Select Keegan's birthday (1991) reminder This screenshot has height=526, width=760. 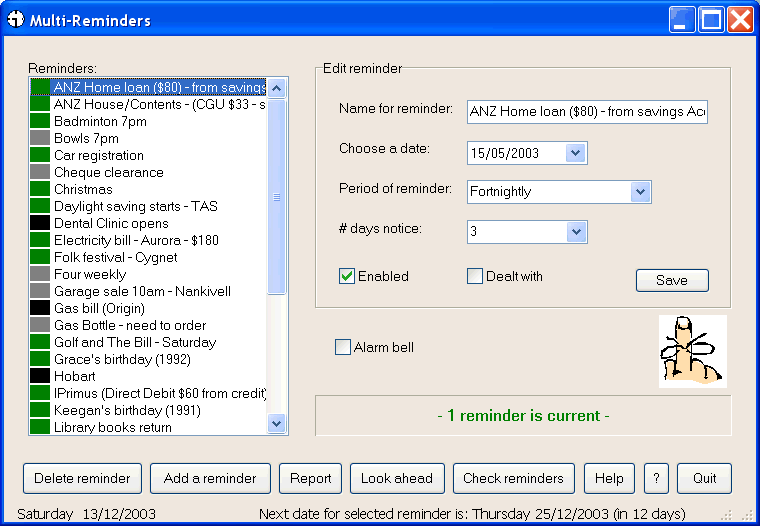(148, 411)
